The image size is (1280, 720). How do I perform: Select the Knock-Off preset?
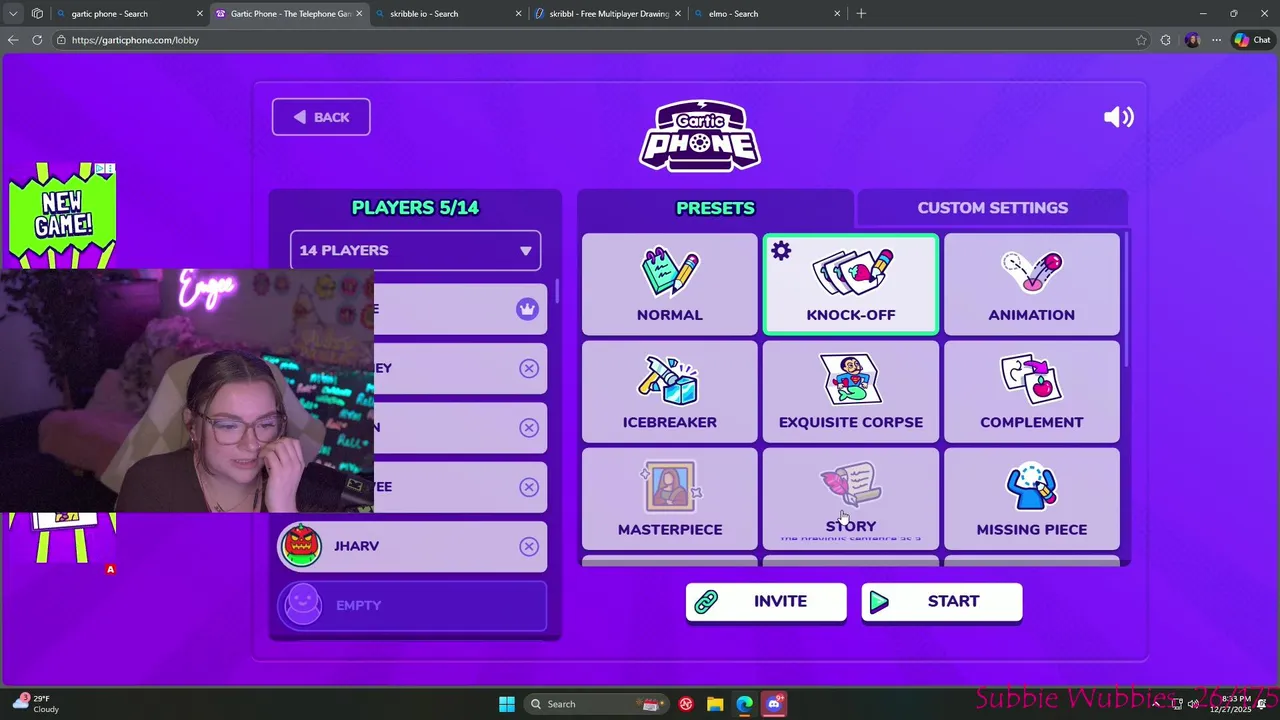click(x=851, y=284)
